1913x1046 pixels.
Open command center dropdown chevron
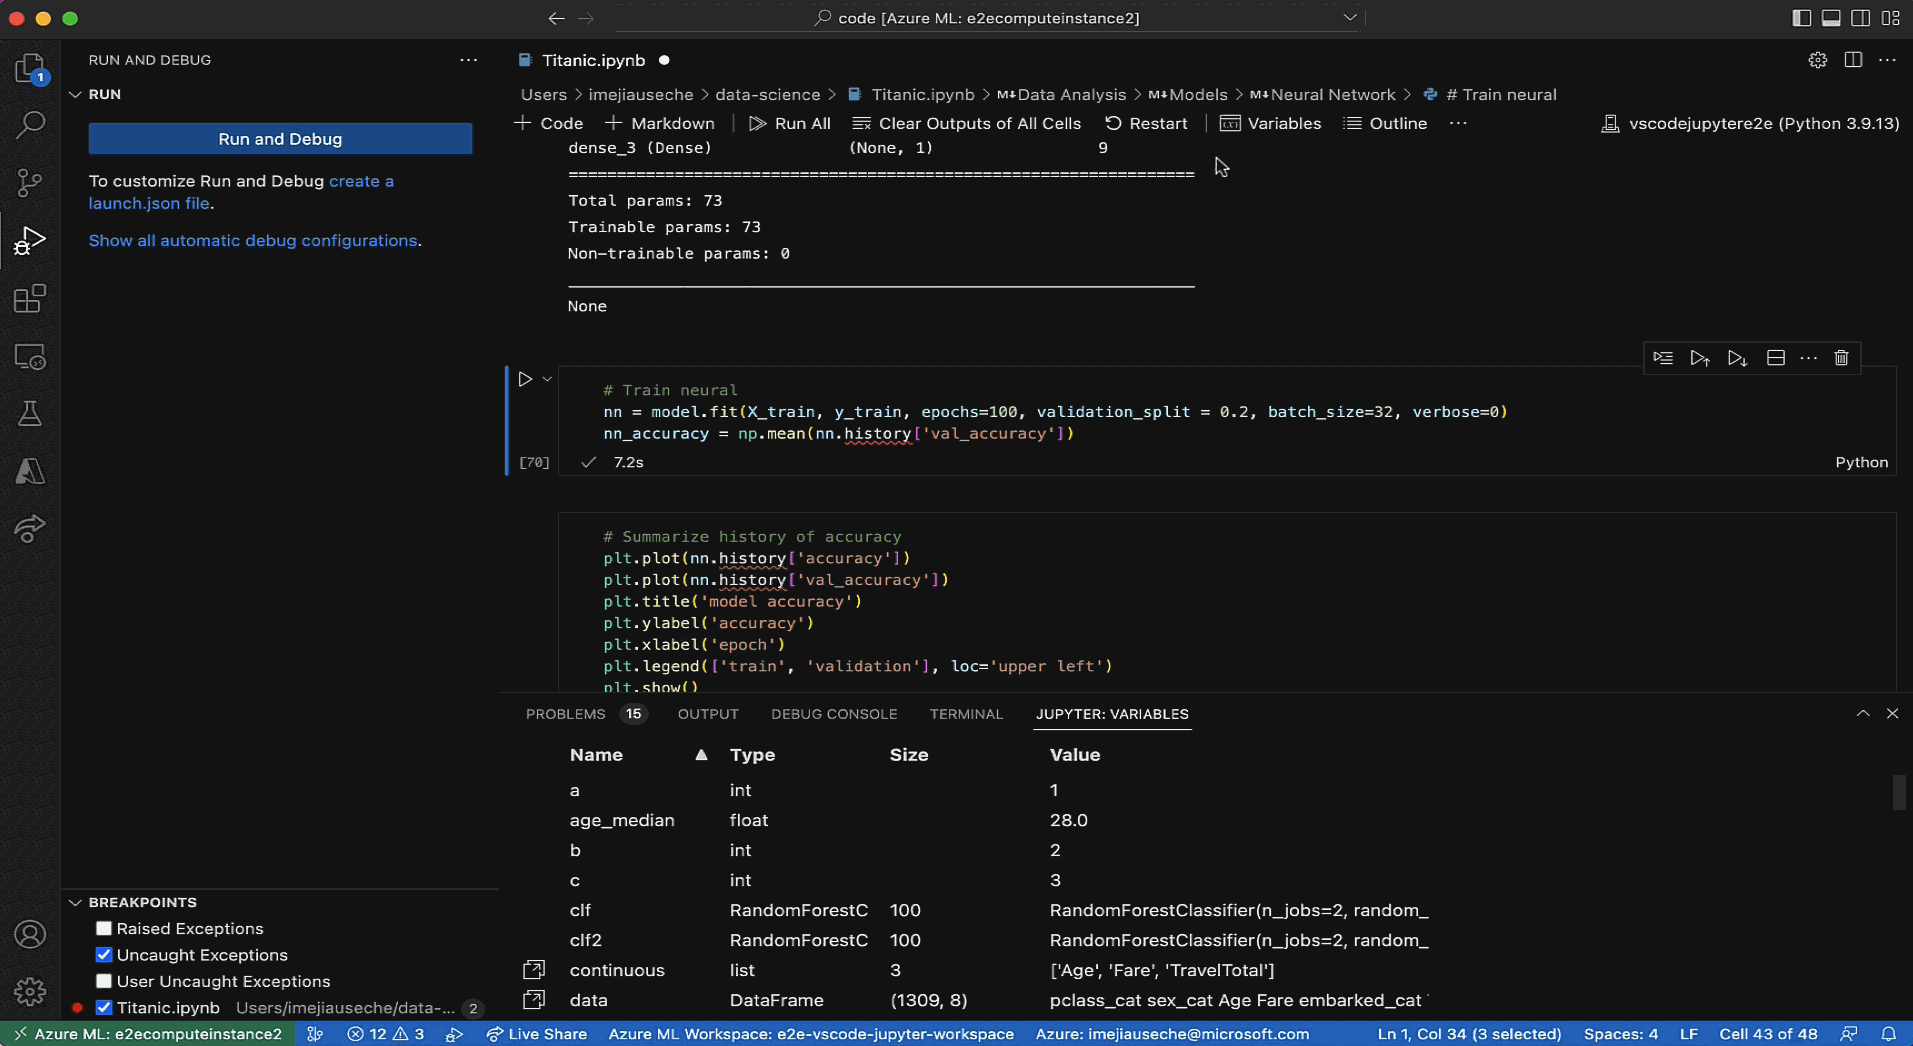click(1350, 18)
